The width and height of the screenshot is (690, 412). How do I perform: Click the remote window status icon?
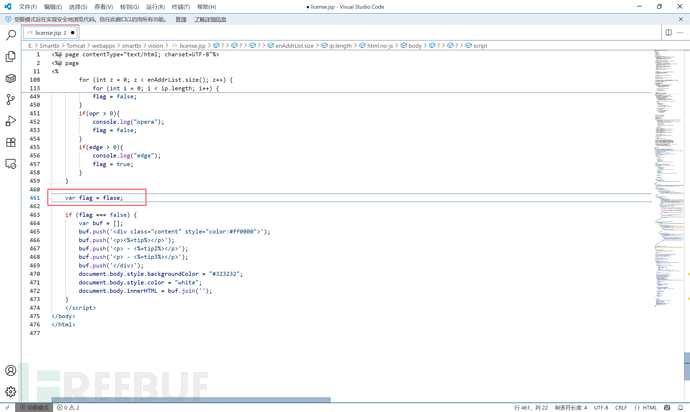point(7,408)
